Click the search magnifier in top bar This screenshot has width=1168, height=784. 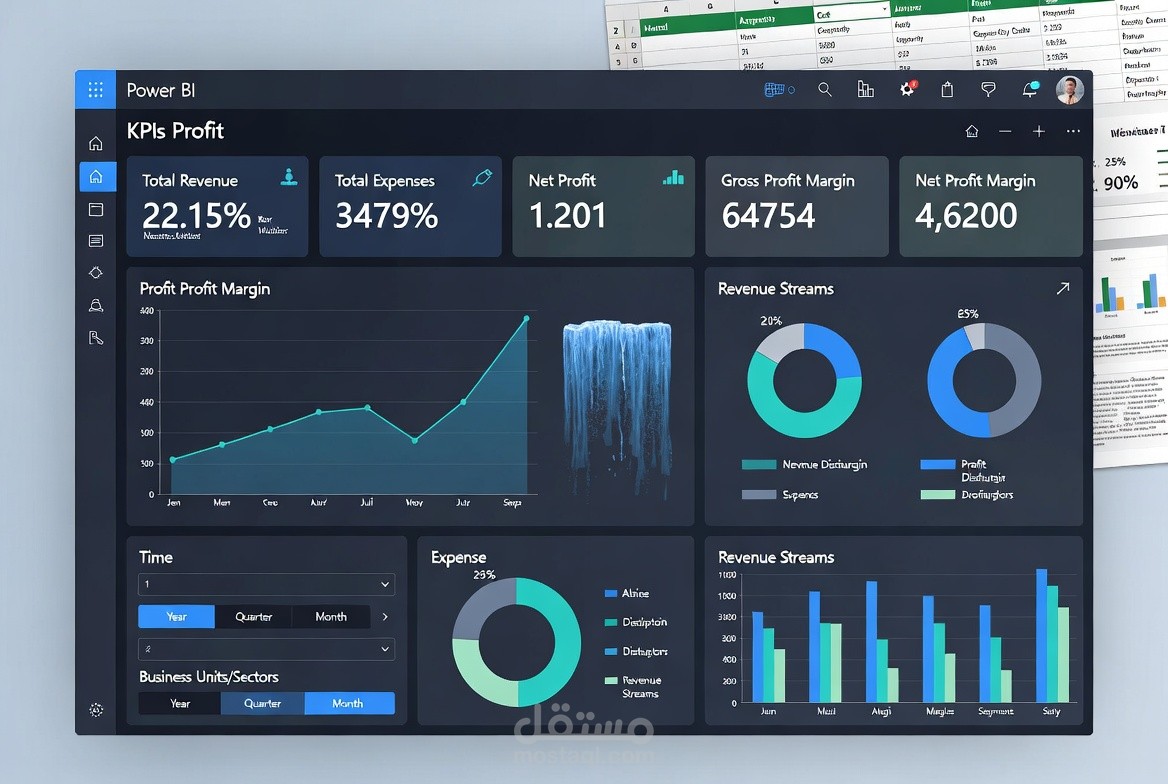[825, 89]
